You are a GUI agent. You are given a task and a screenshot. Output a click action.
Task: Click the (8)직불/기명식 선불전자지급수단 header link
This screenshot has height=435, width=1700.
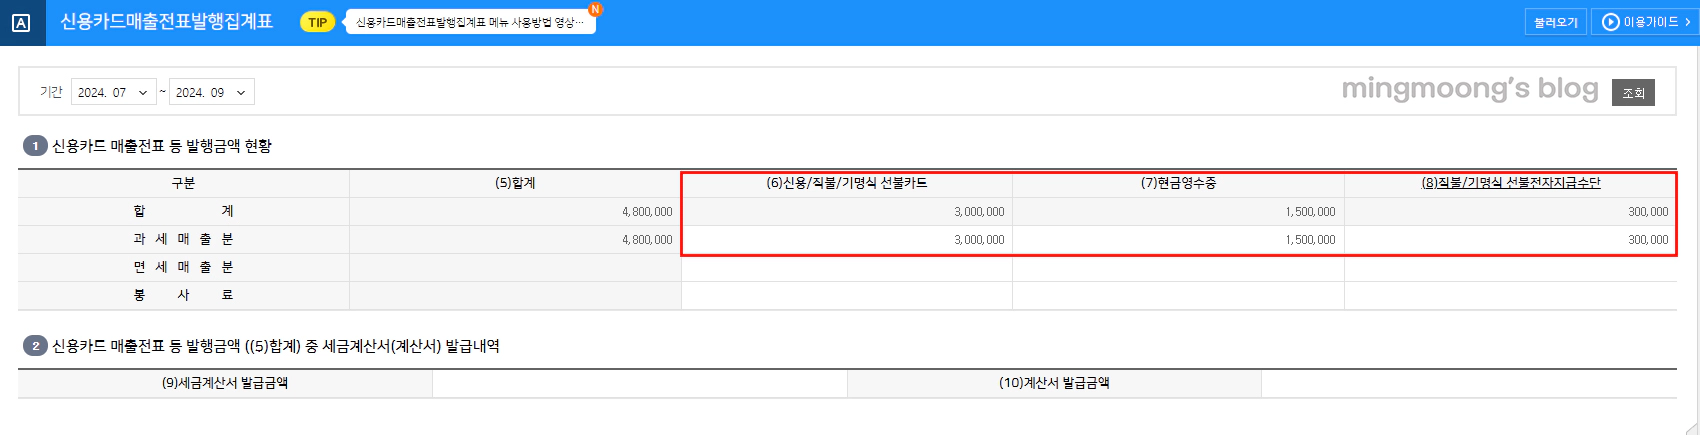click(x=1511, y=183)
